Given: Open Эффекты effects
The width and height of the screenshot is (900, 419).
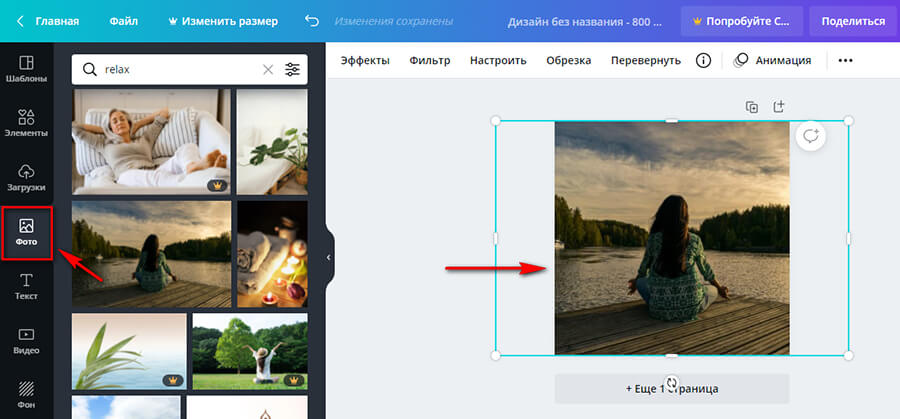Looking at the screenshot, I should coord(365,60).
